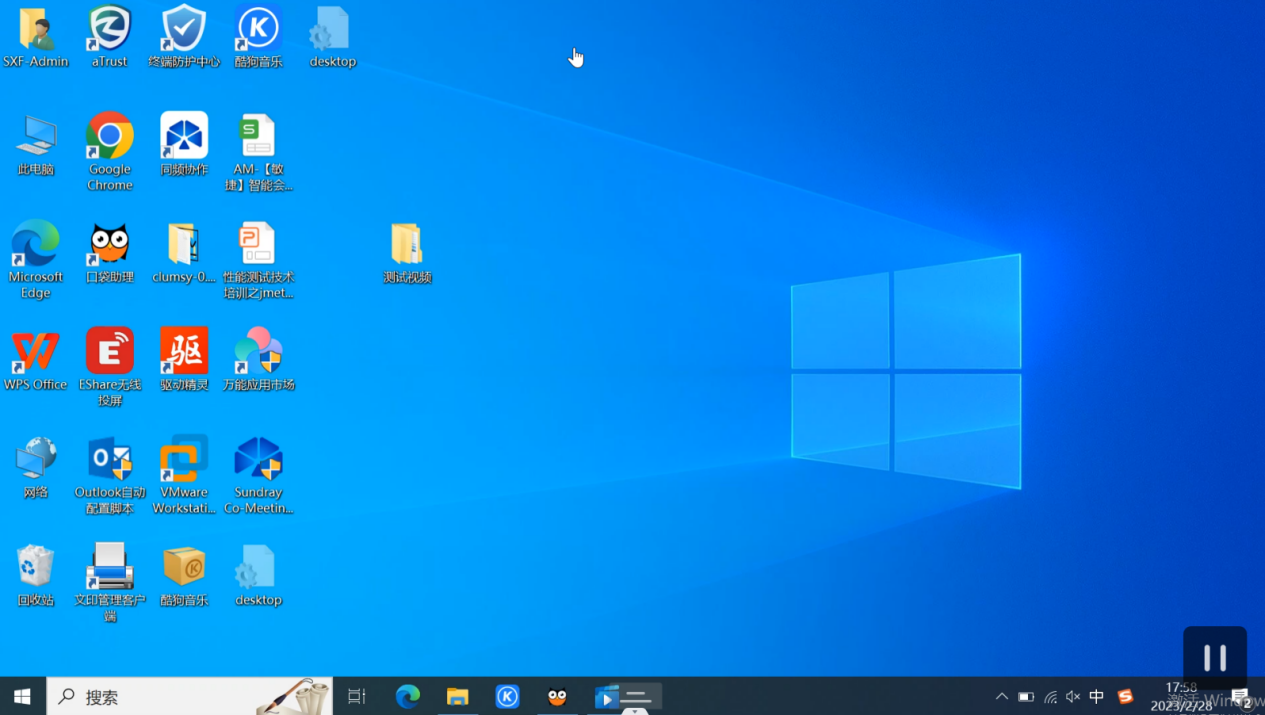The image size is (1265, 715).
Task: Select the 测试视频 folder
Action: click(407, 245)
